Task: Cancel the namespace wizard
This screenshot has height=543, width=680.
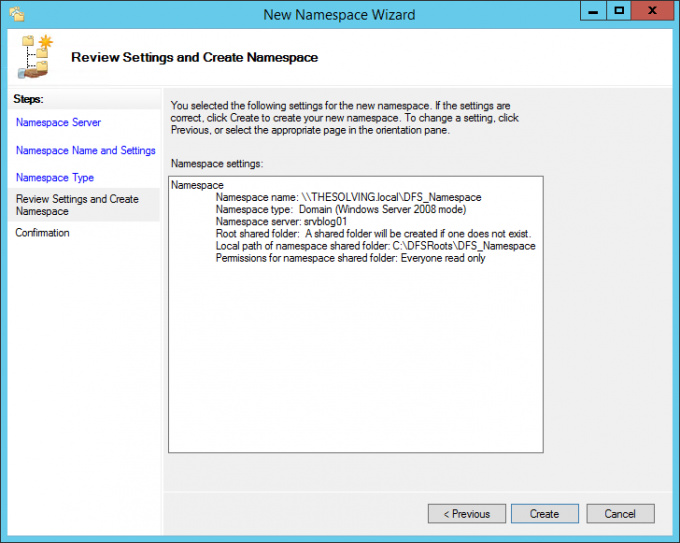Action: 620,514
